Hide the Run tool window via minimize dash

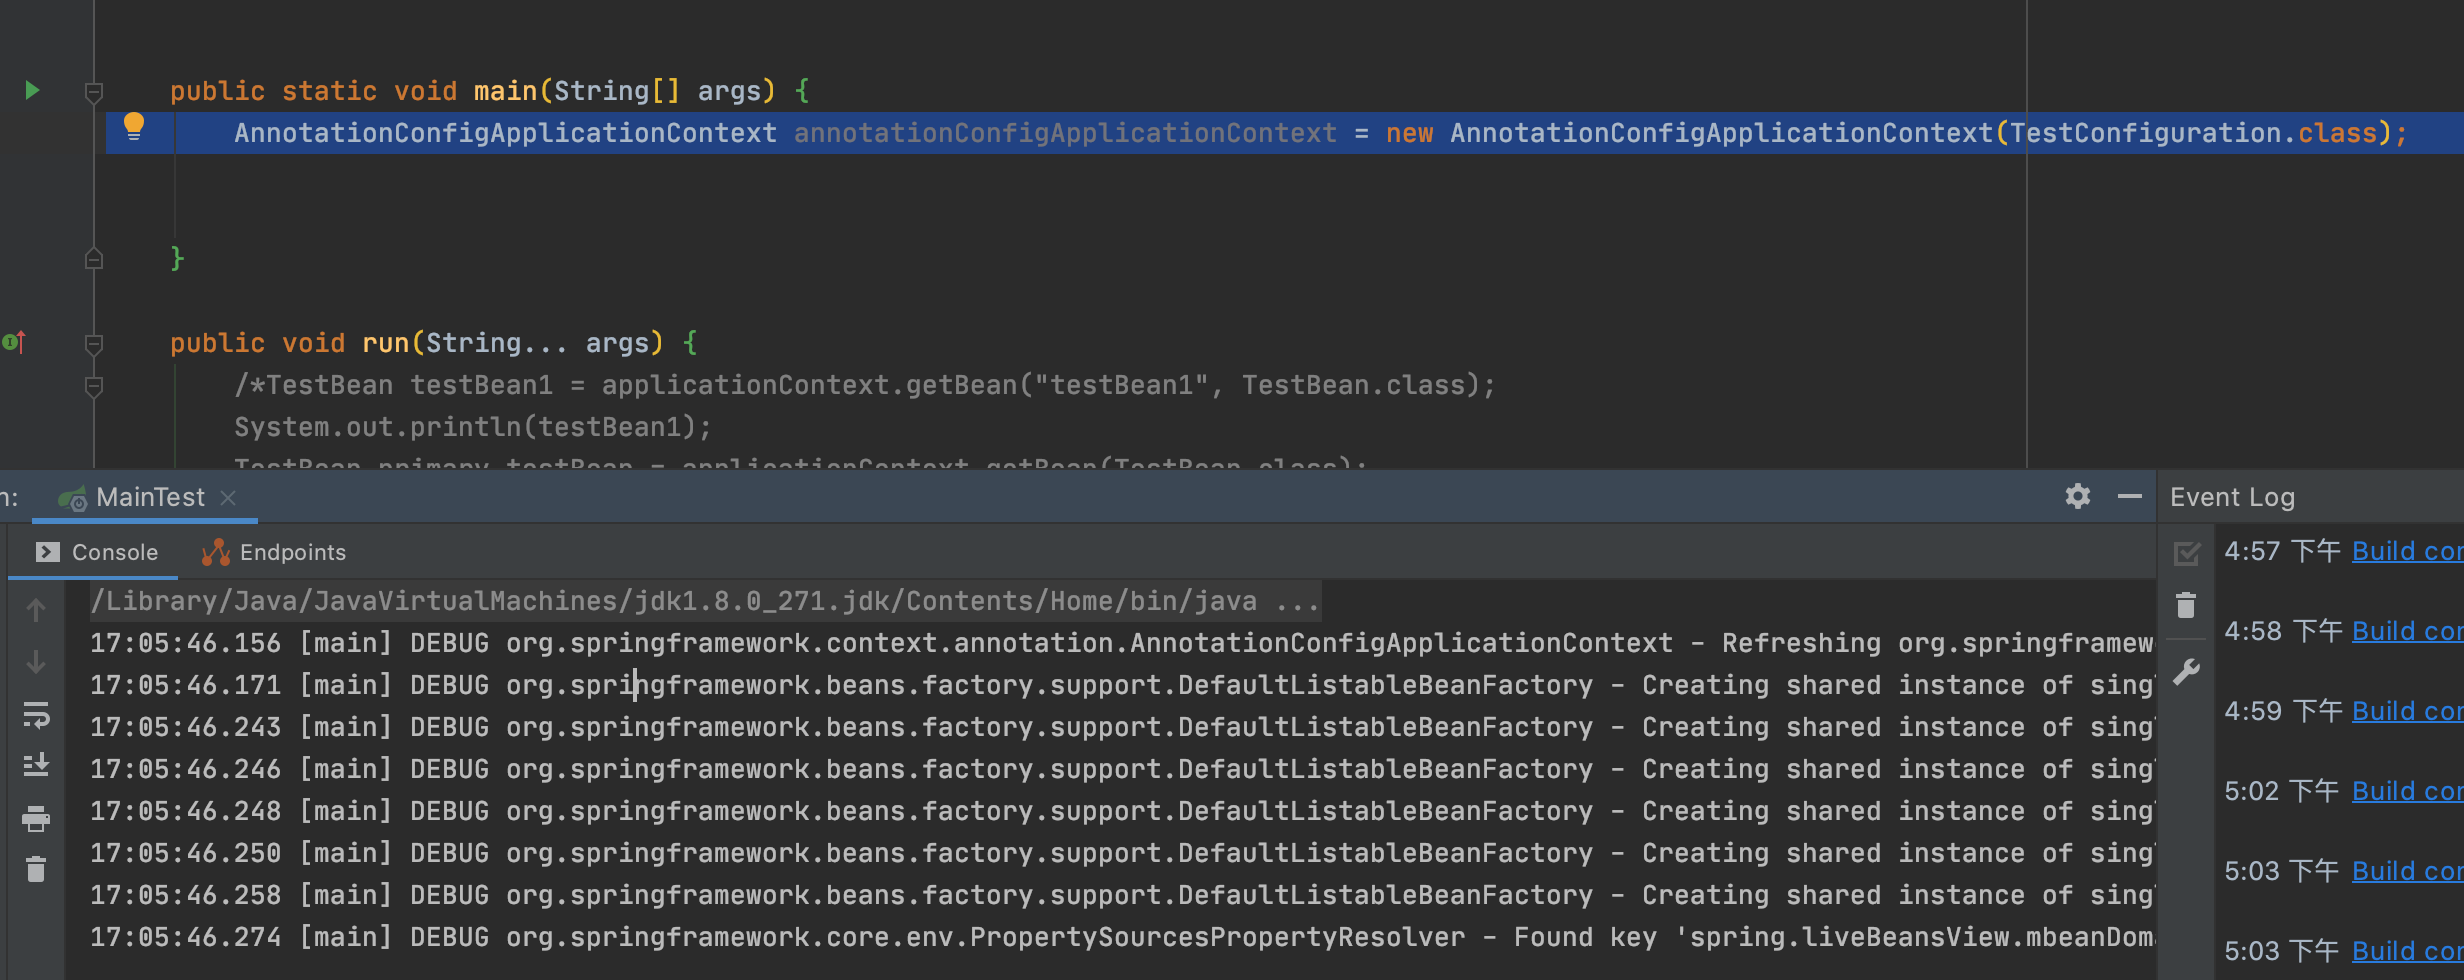click(x=2130, y=496)
